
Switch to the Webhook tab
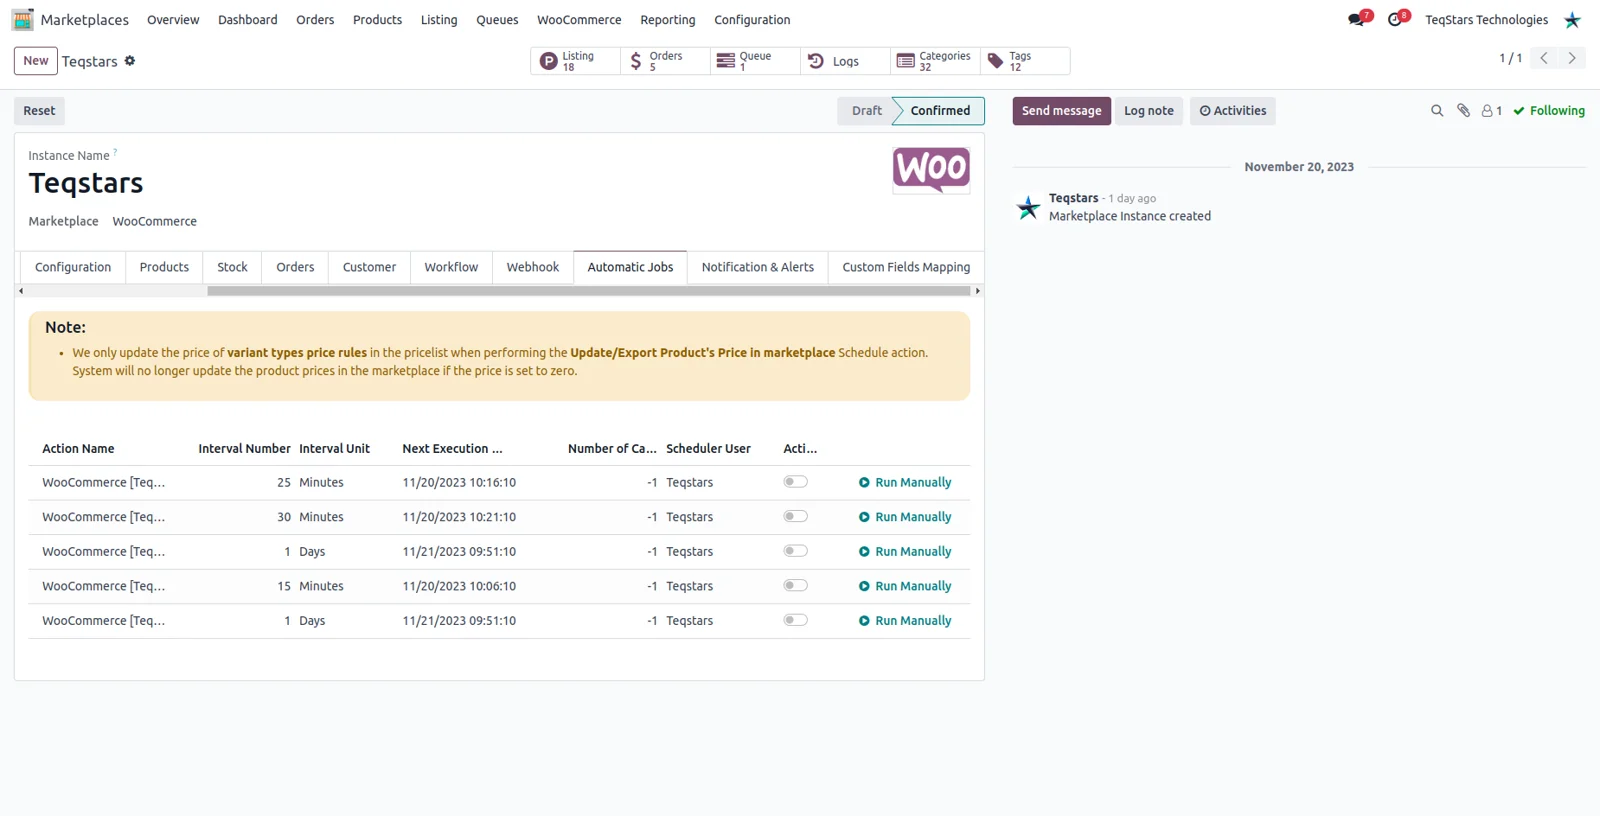[x=533, y=267]
